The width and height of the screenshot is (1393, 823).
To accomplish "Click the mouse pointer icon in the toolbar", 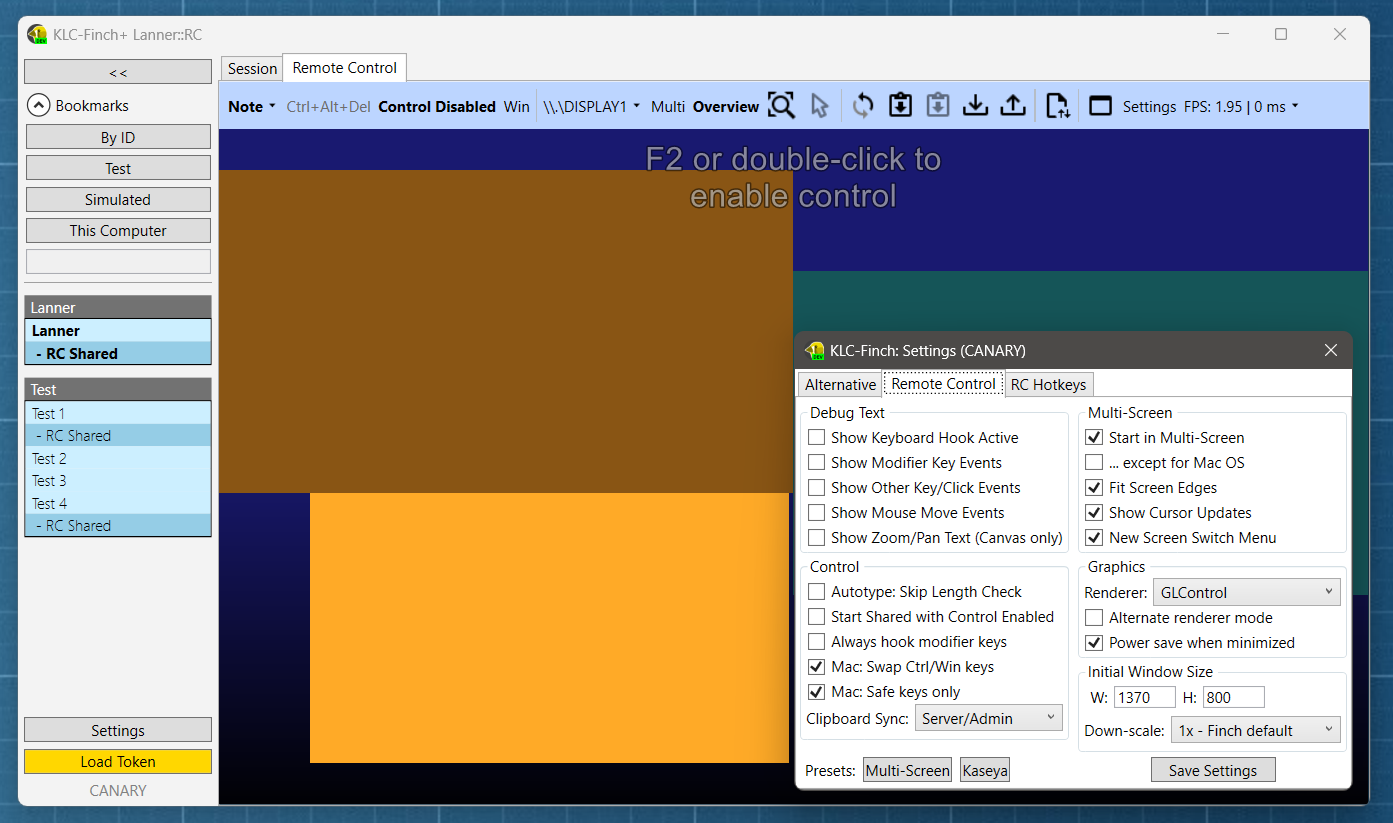I will point(820,106).
